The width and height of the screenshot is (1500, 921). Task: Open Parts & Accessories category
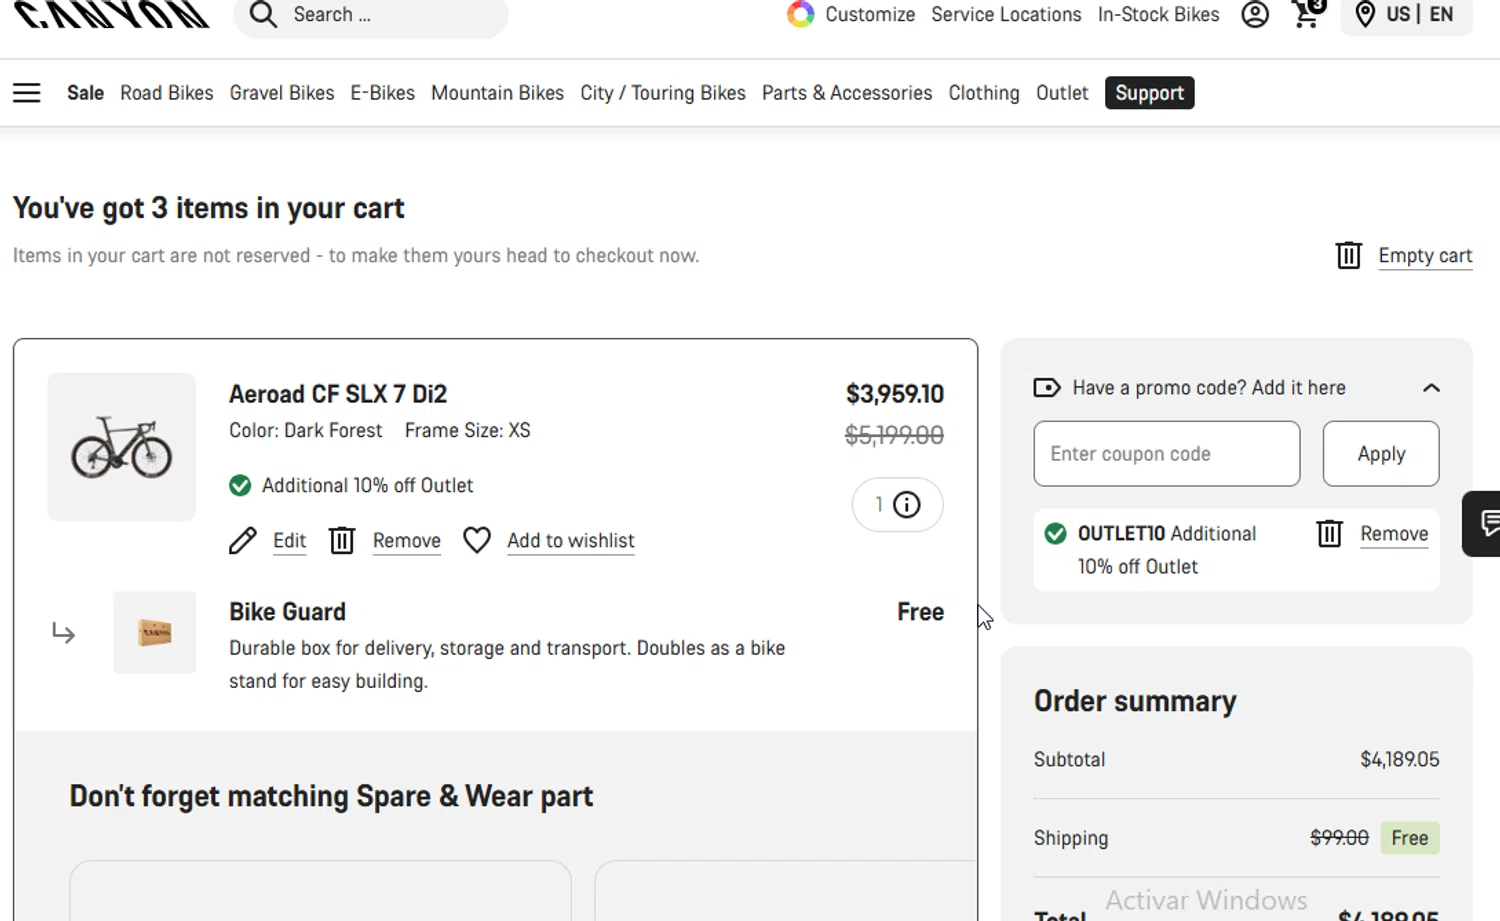tap(847, 93)
